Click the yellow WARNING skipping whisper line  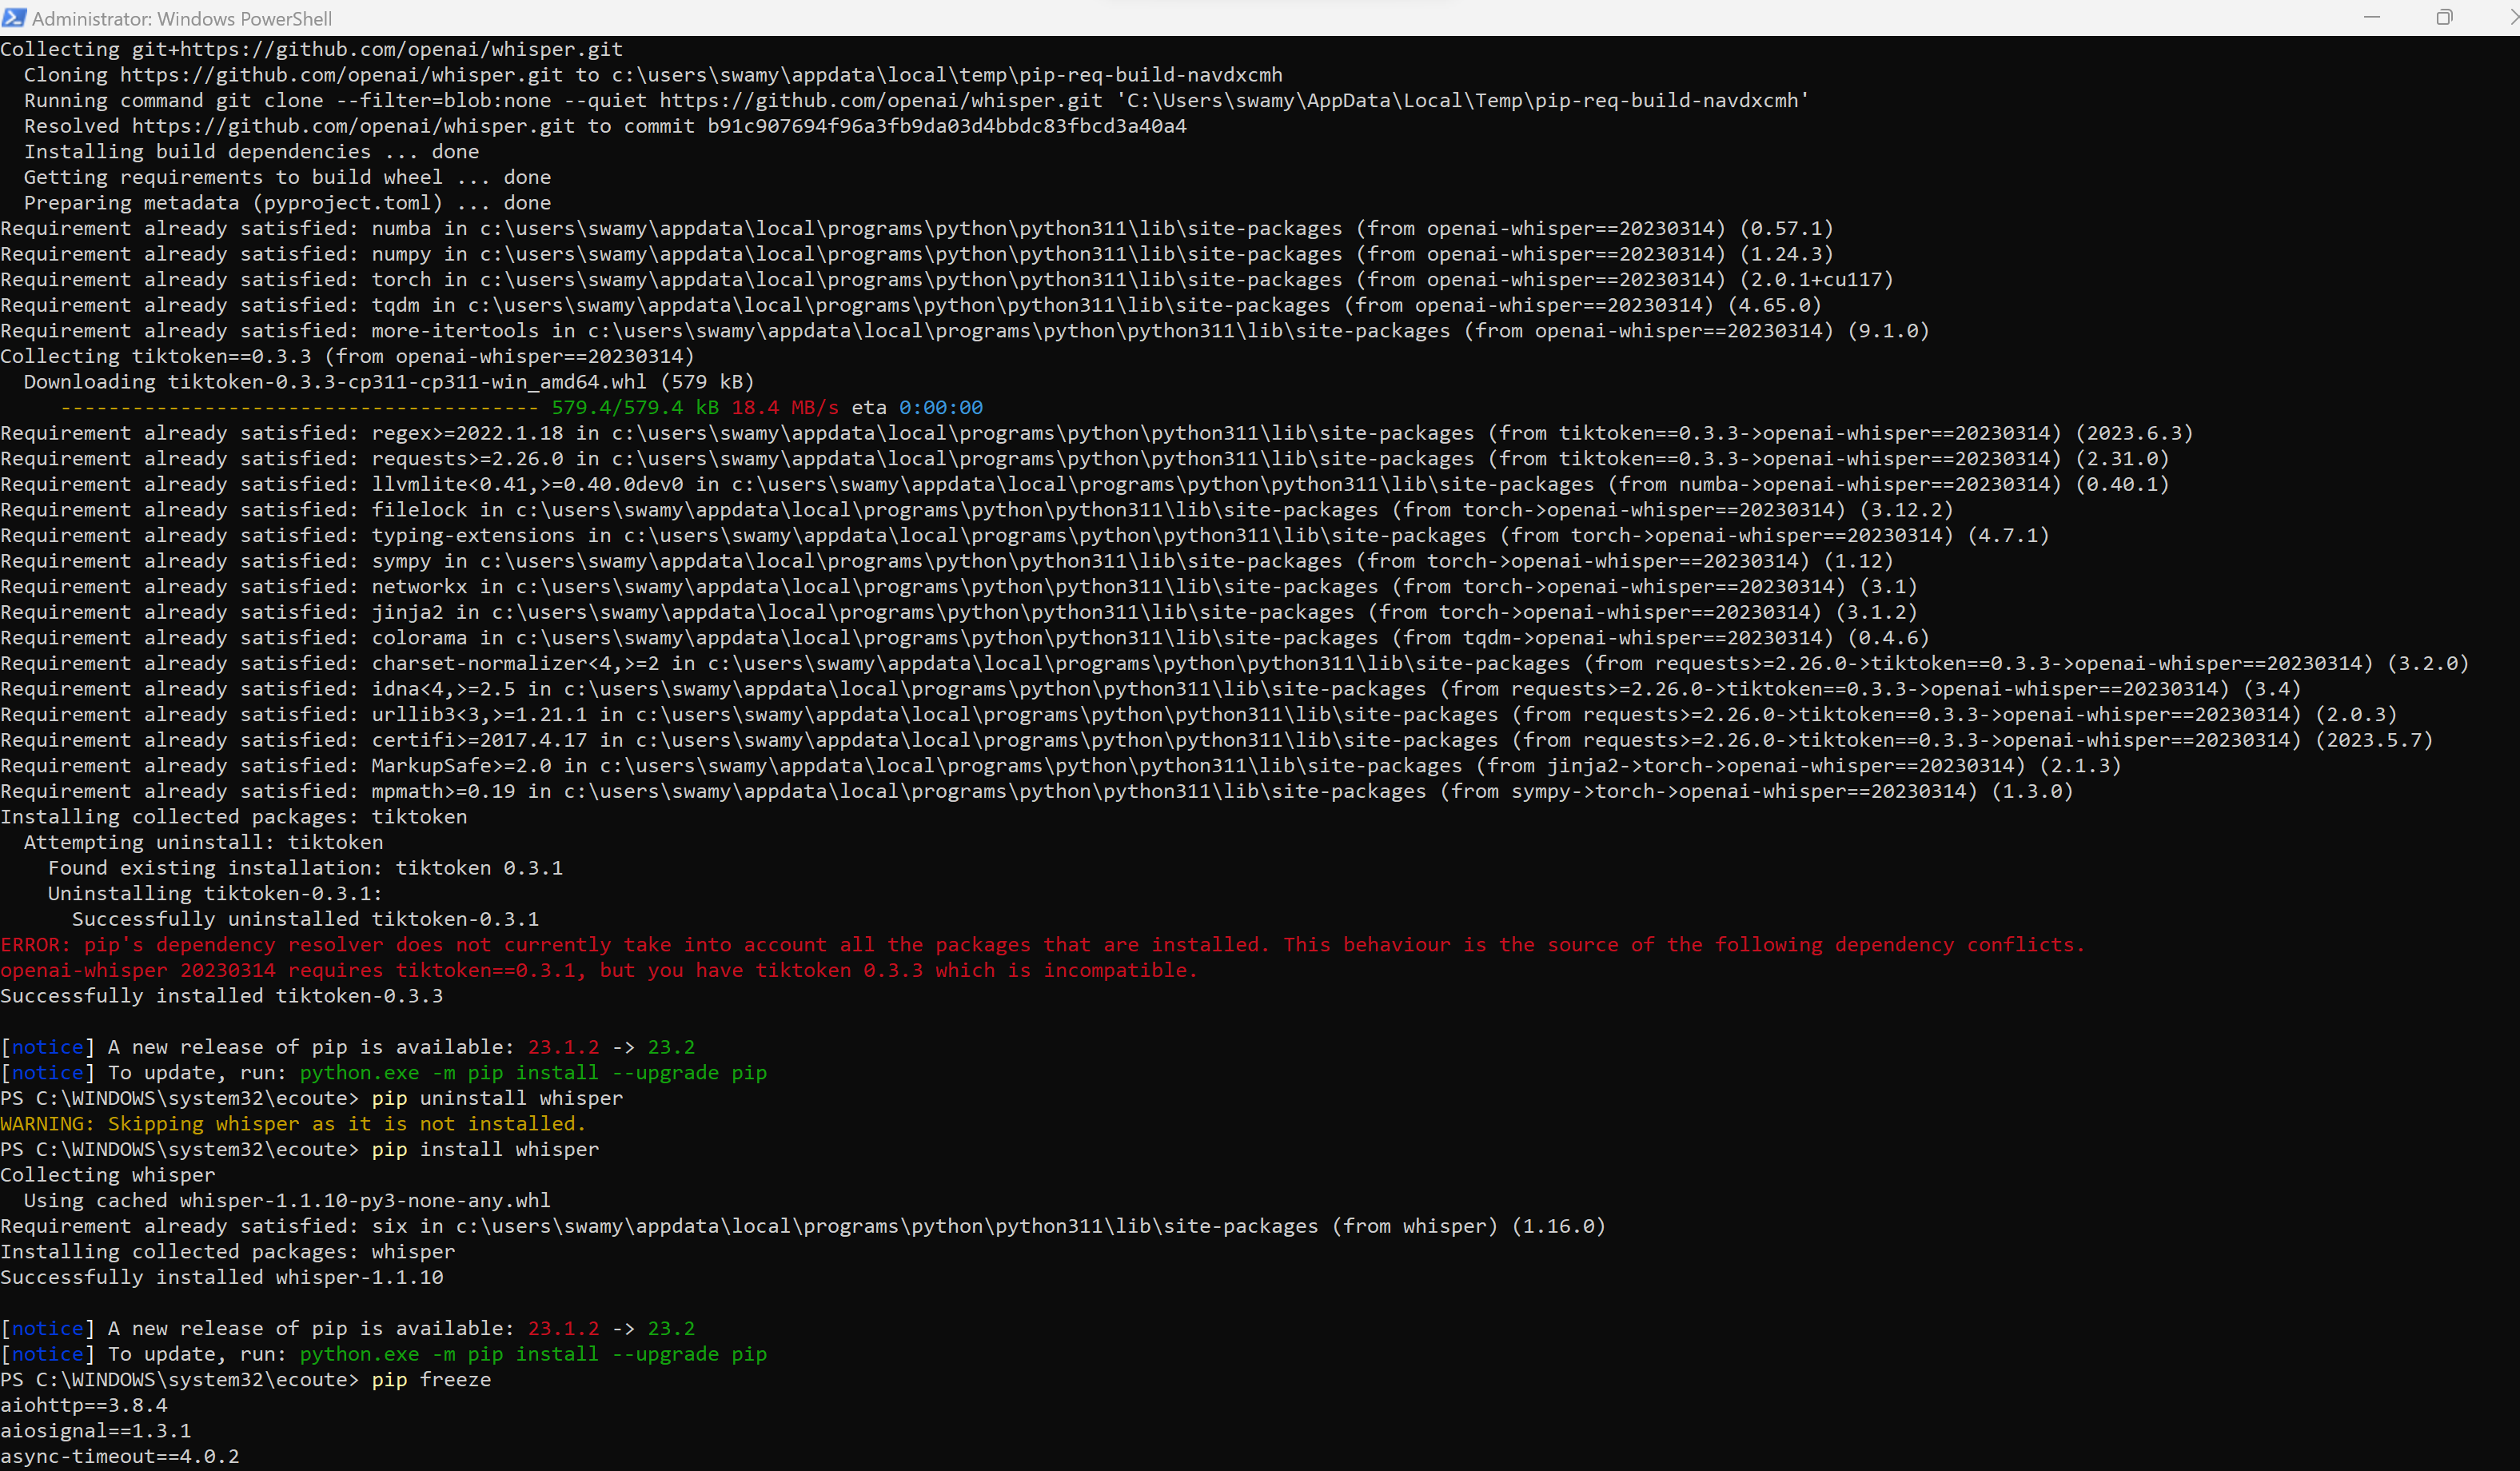point(294,1124)
